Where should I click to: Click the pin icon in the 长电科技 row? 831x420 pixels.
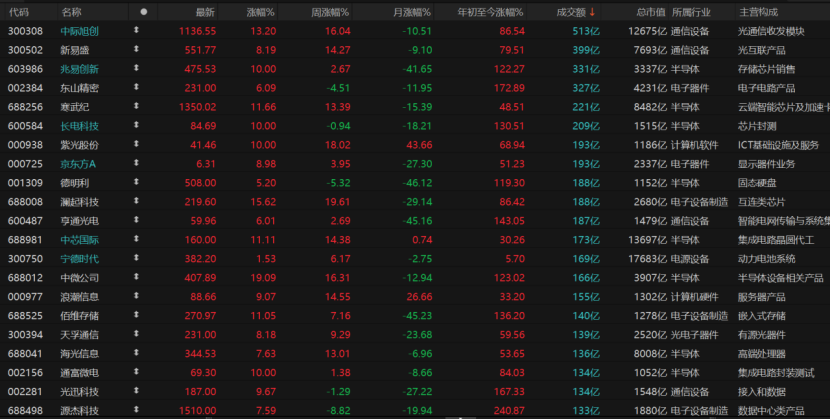136,126
